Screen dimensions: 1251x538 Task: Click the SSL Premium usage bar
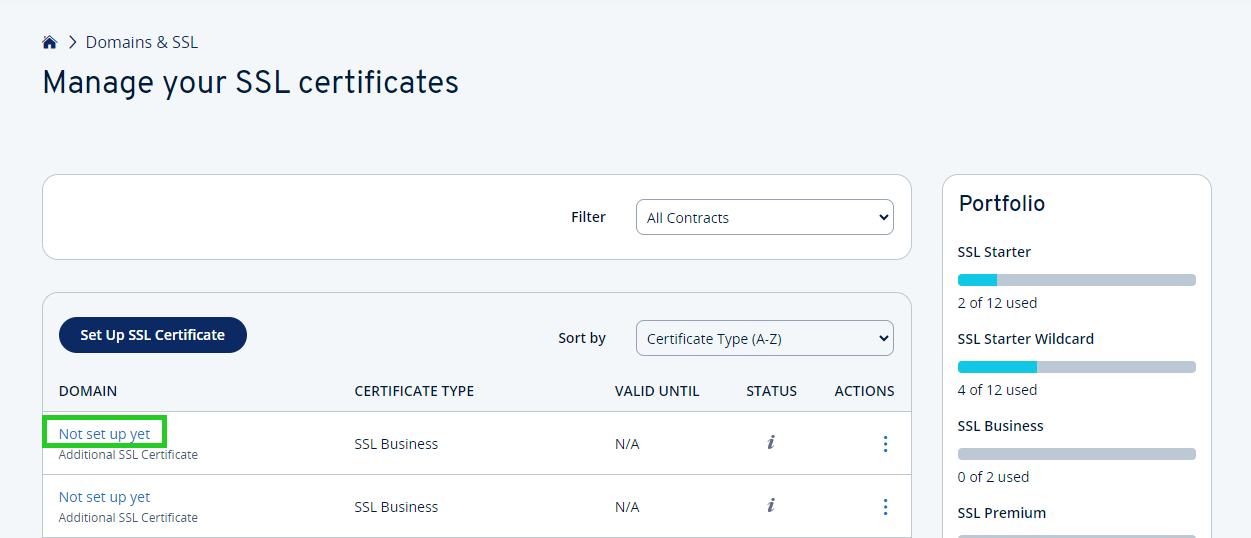coord(1076,535)
